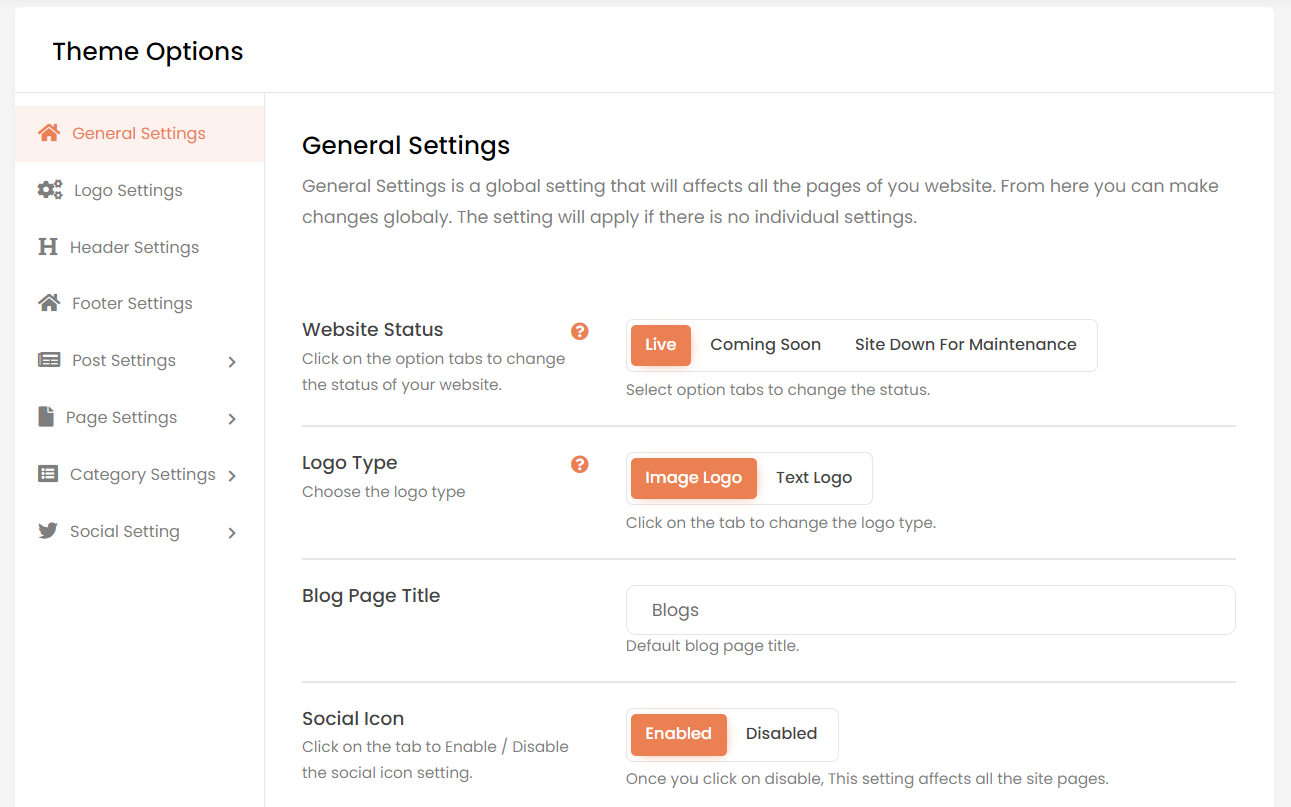
Task: Click the Twitter bird icon beside Social Setting
Action: [x=48, y=531]
